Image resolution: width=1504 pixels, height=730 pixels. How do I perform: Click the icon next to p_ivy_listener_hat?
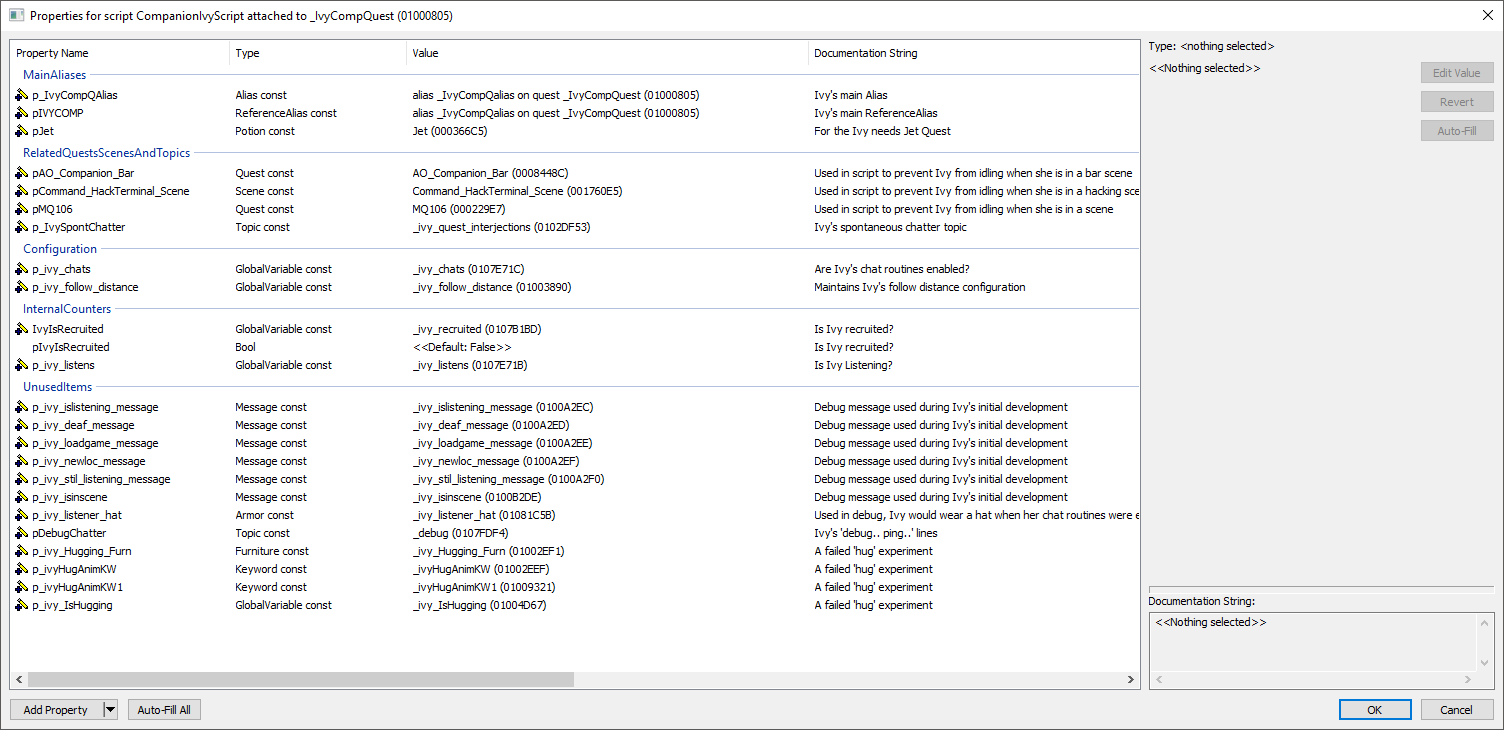(21, 515)
